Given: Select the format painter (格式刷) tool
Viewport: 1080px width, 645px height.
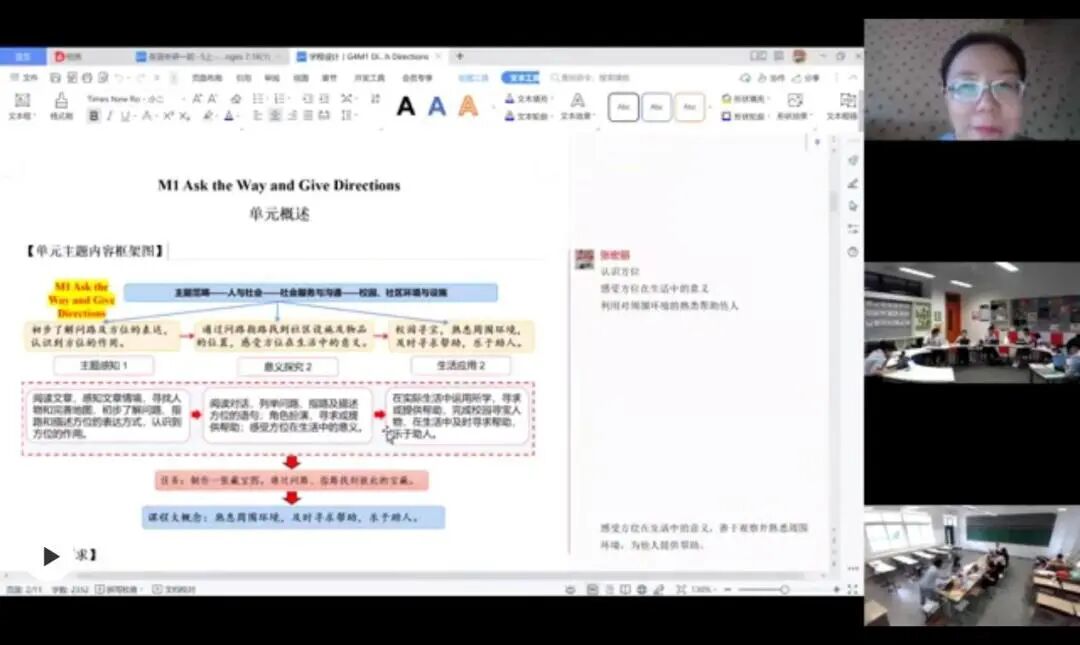Looking at the screenshot, I should (61, 107).
